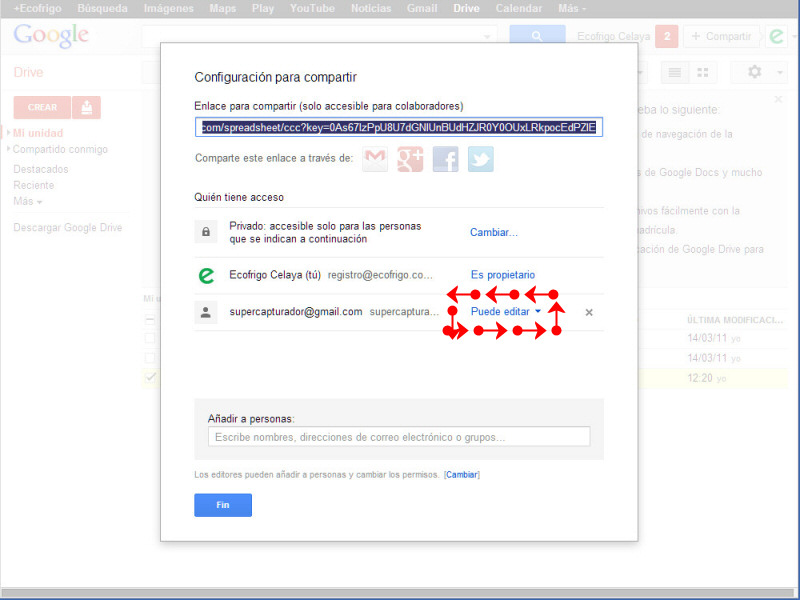Viewport: 800px width, 600px height.
Task: Select Reciente in sidebar
Action: coord(34,185)
